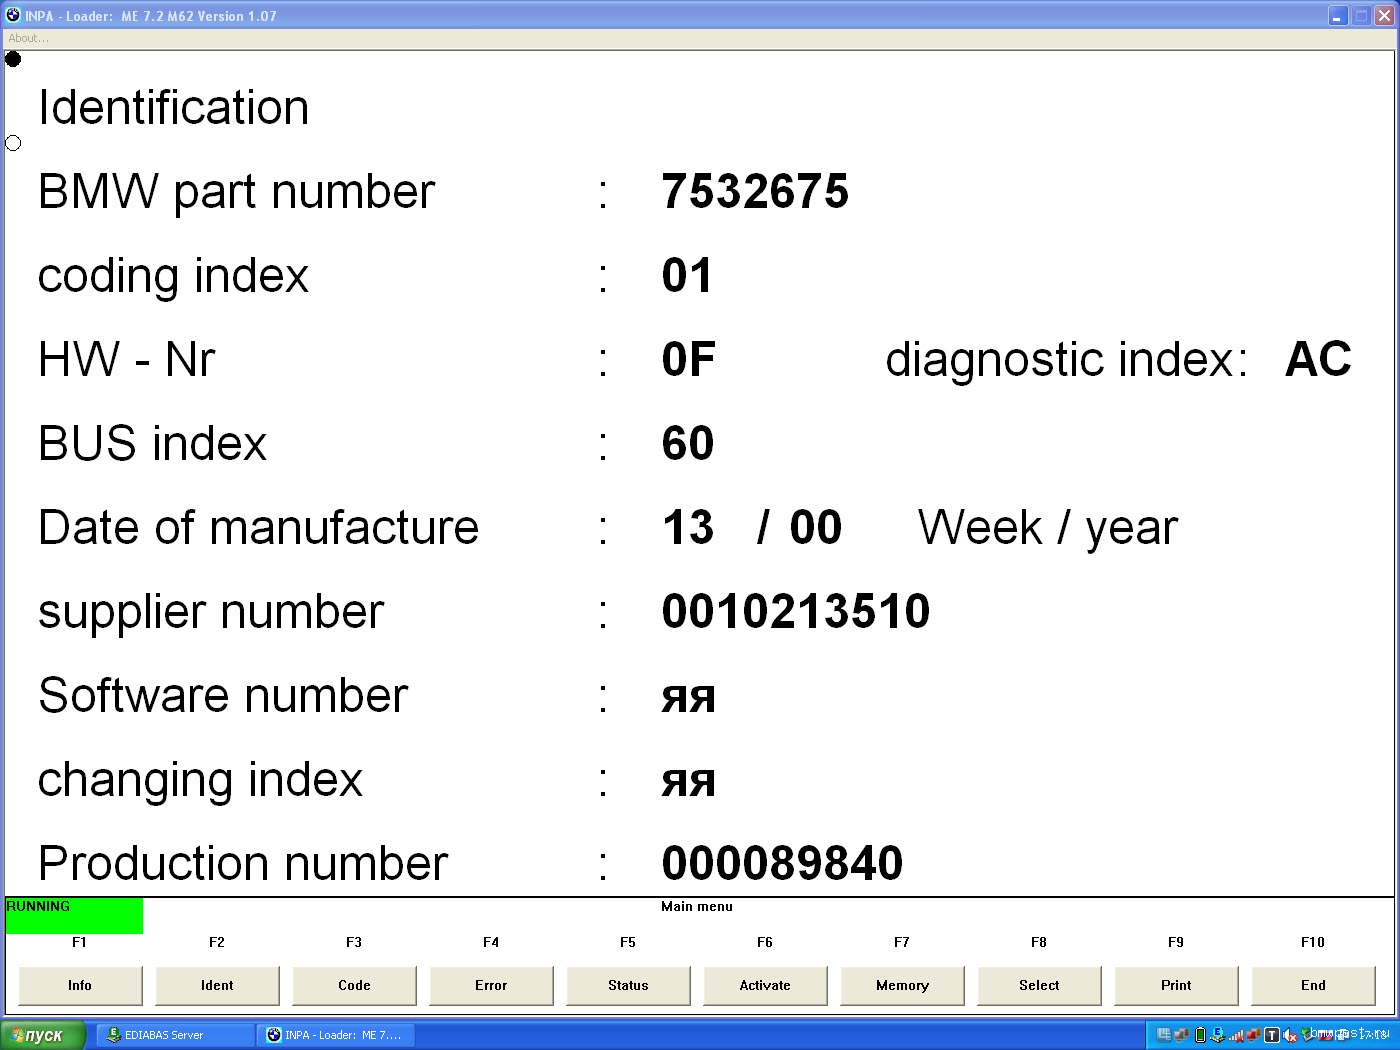Click the End button to exit

pyautogui.click(x=1313, y=985)
